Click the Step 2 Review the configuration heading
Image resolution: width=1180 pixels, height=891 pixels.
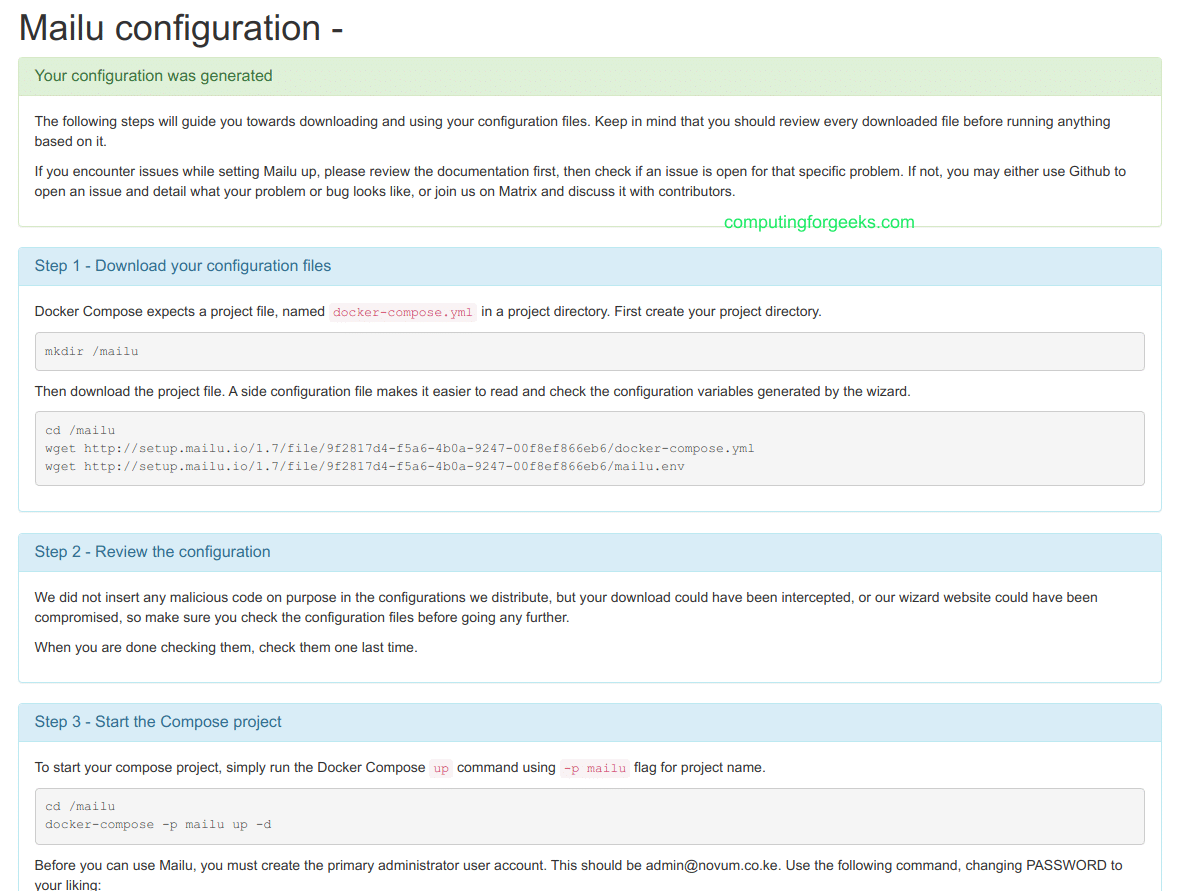[x=153, y=552]
